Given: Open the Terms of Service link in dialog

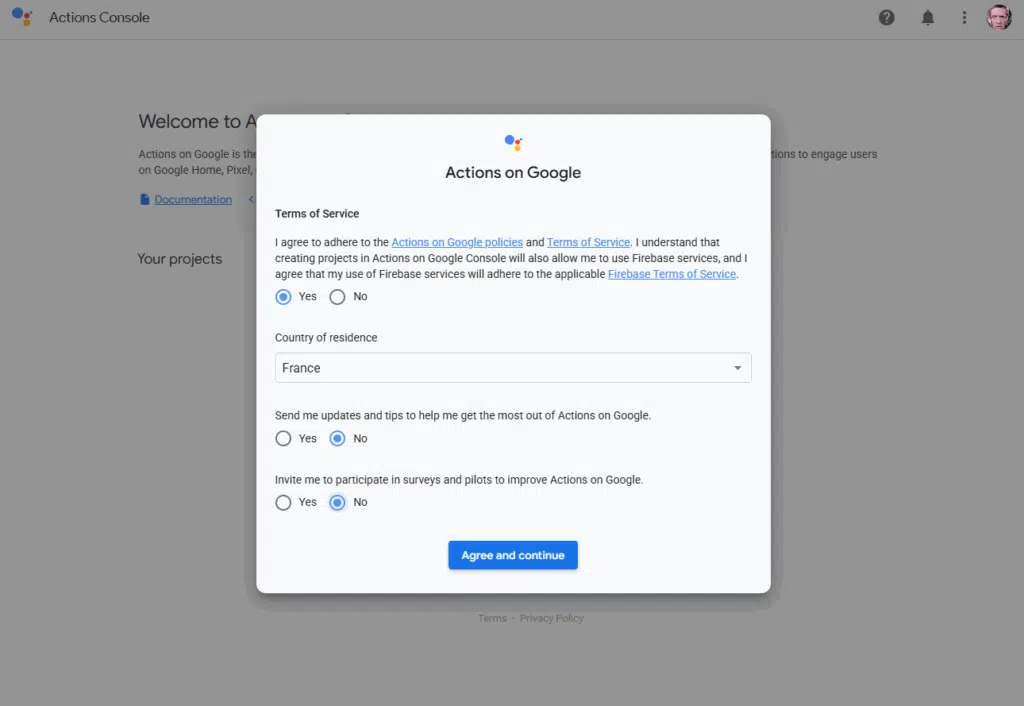Looking at the screenshot, I should point(588,243).
